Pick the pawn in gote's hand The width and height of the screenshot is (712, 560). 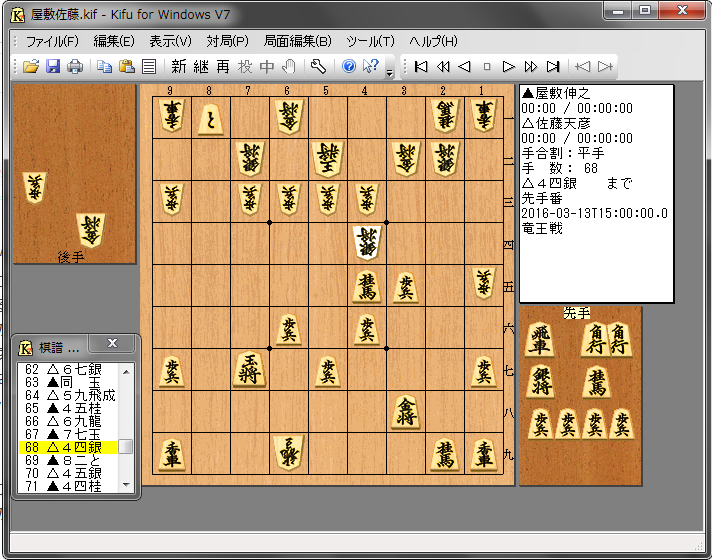35,188
